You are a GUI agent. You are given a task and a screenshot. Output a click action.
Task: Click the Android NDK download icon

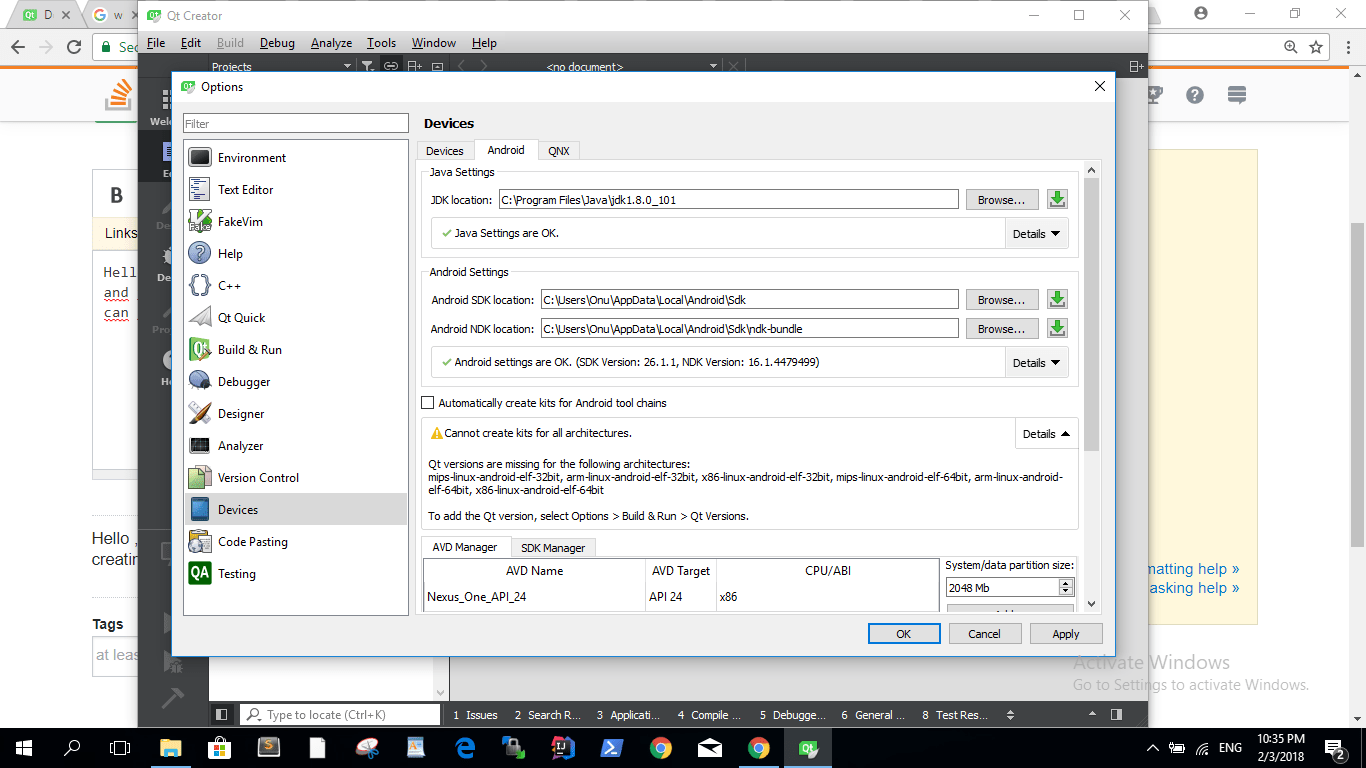point(1057,329)
